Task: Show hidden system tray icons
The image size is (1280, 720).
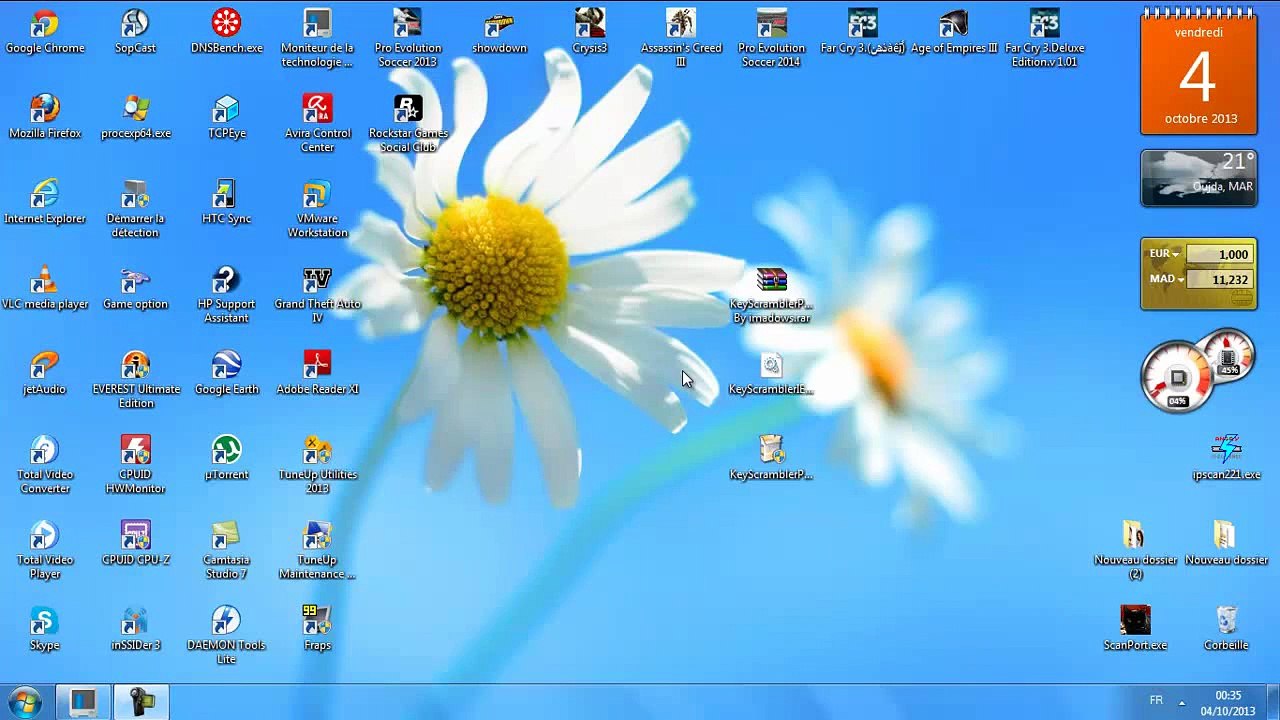Action: click(x=1182, y=702)
